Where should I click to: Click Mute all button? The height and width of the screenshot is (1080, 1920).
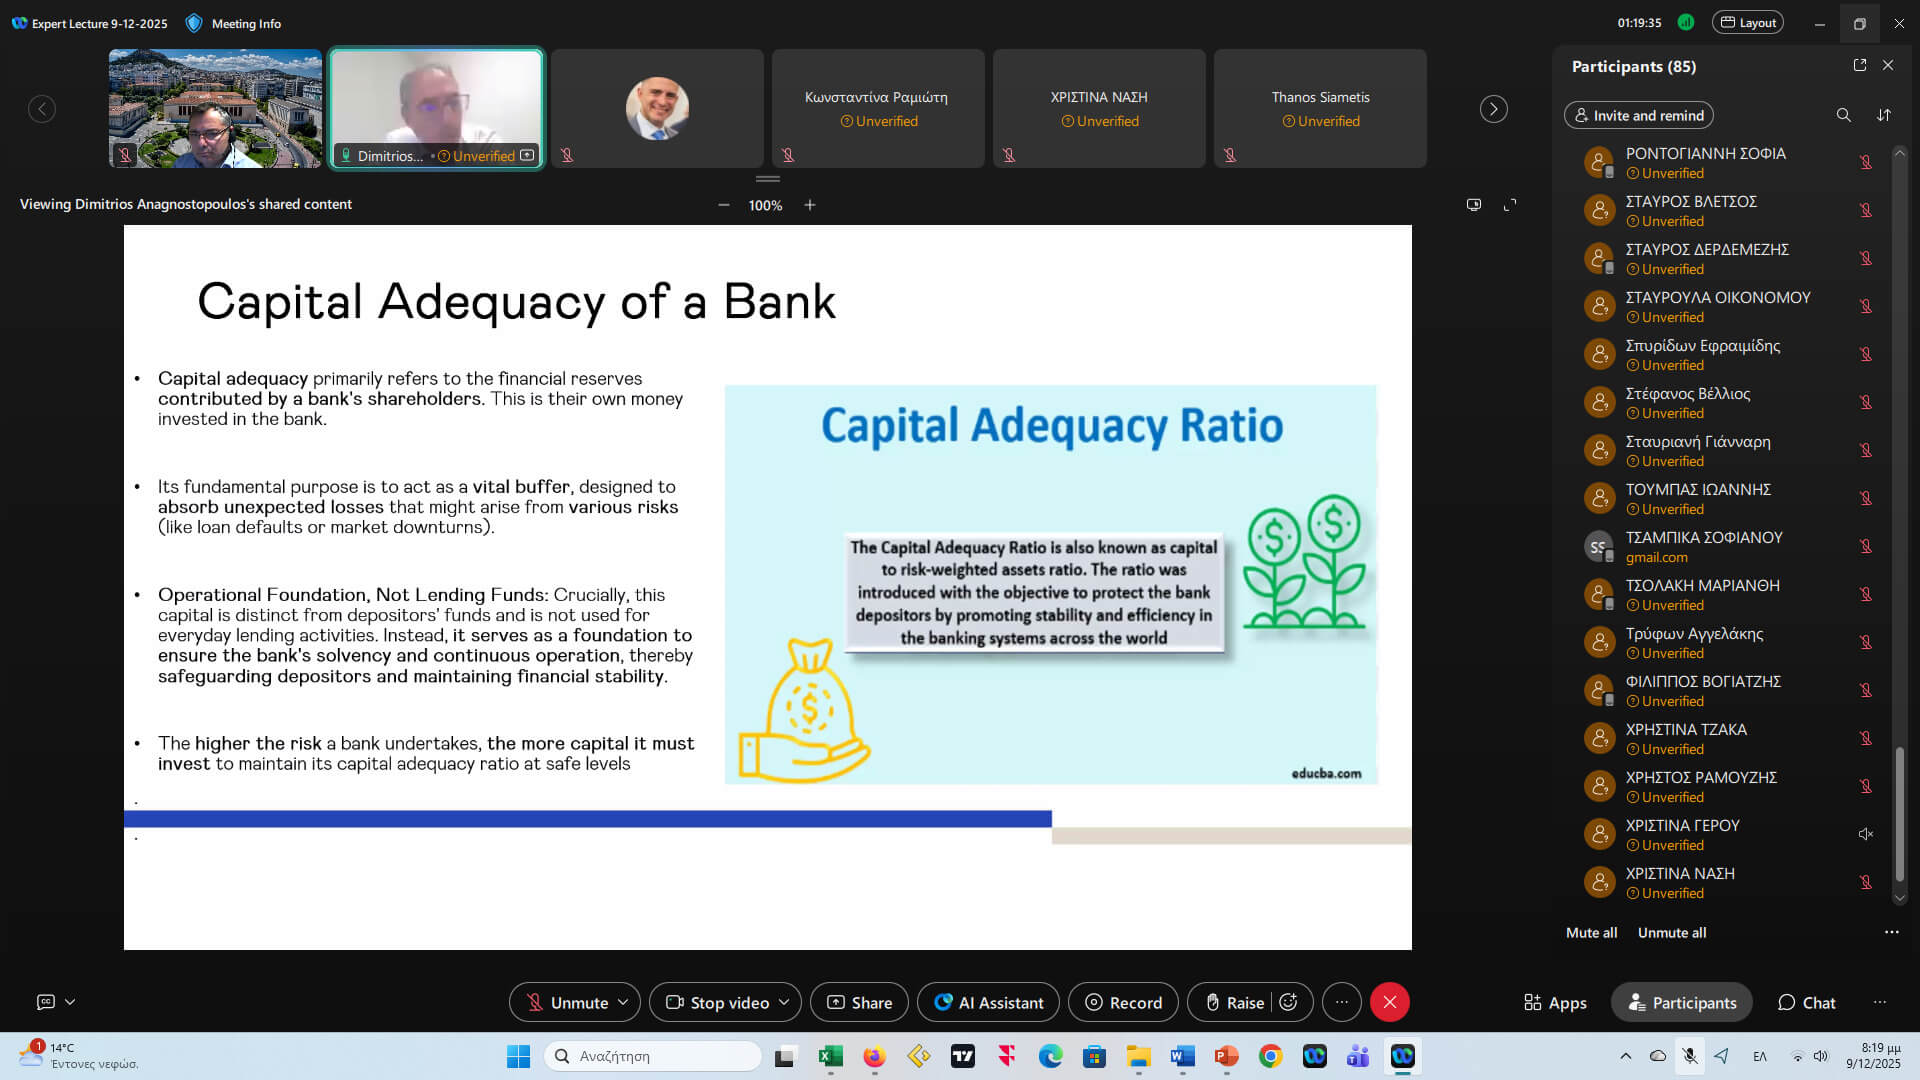pyautogui.click(x=1591, y=932)
